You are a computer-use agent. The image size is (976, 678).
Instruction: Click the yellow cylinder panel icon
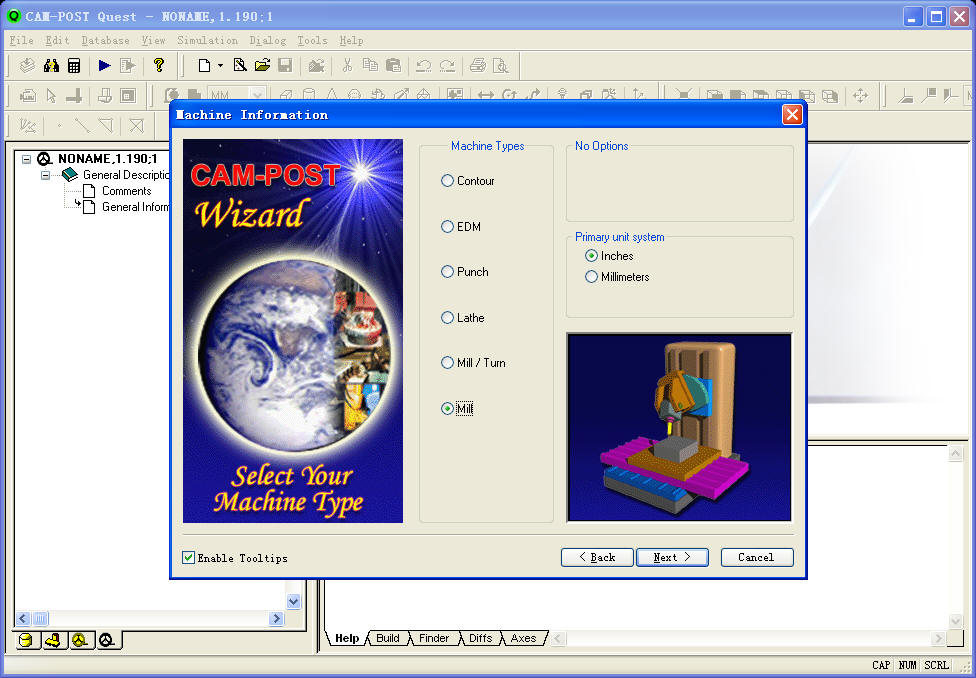(26, 640)
